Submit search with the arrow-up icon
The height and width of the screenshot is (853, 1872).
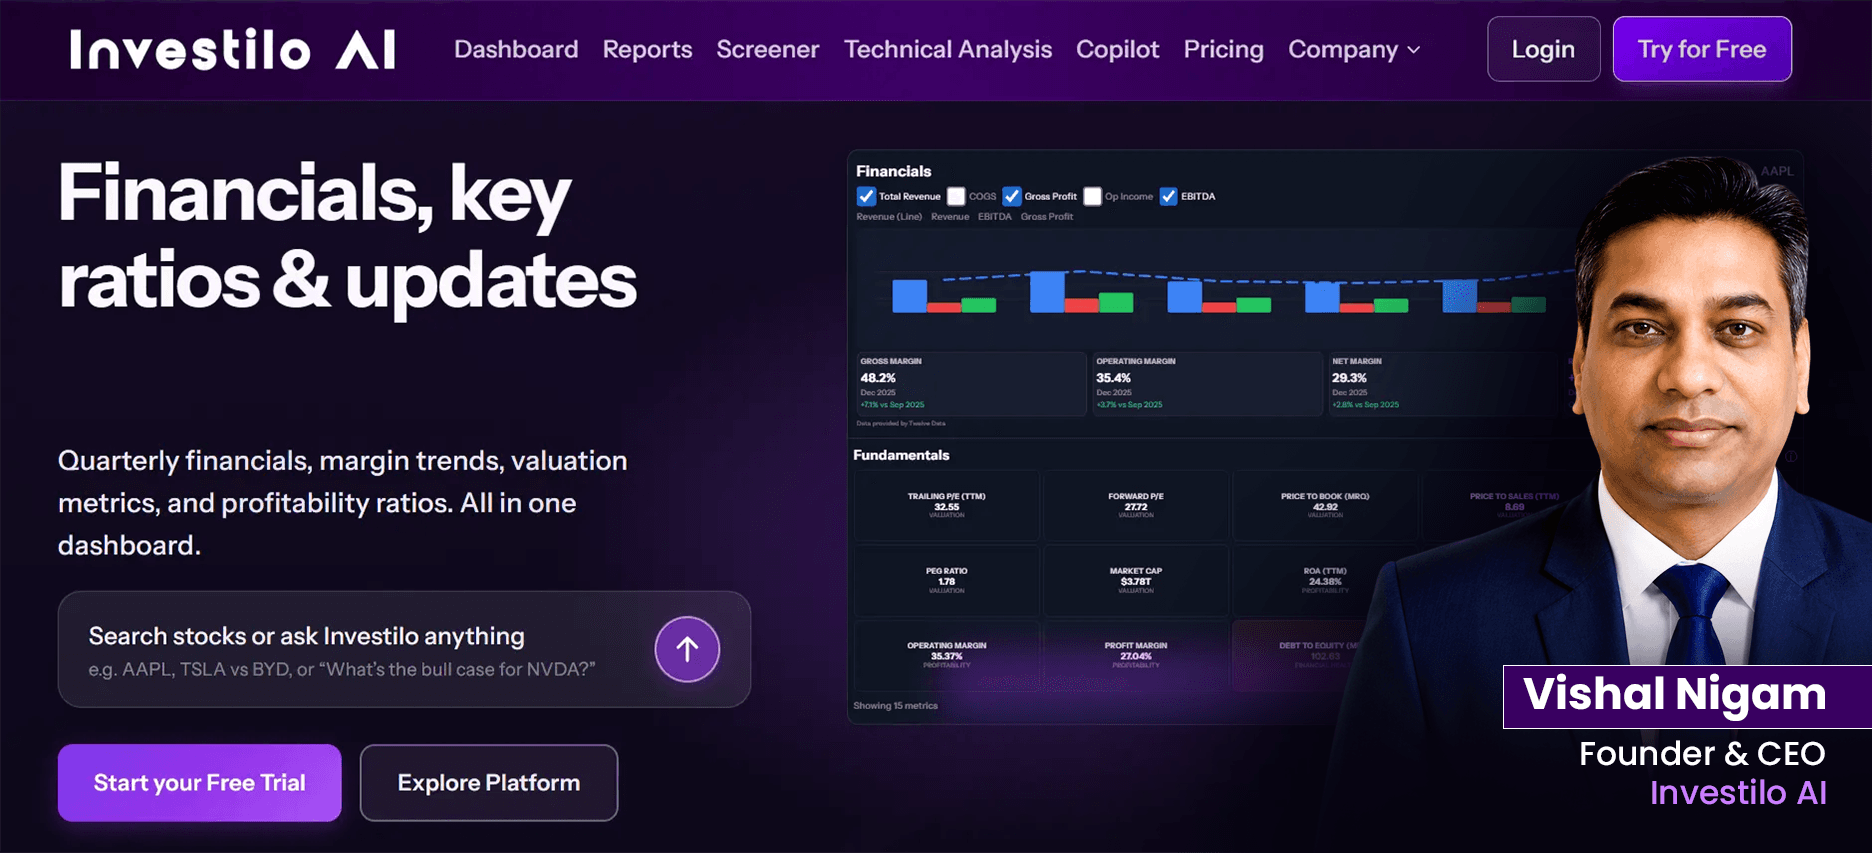(x=687, y=649)
